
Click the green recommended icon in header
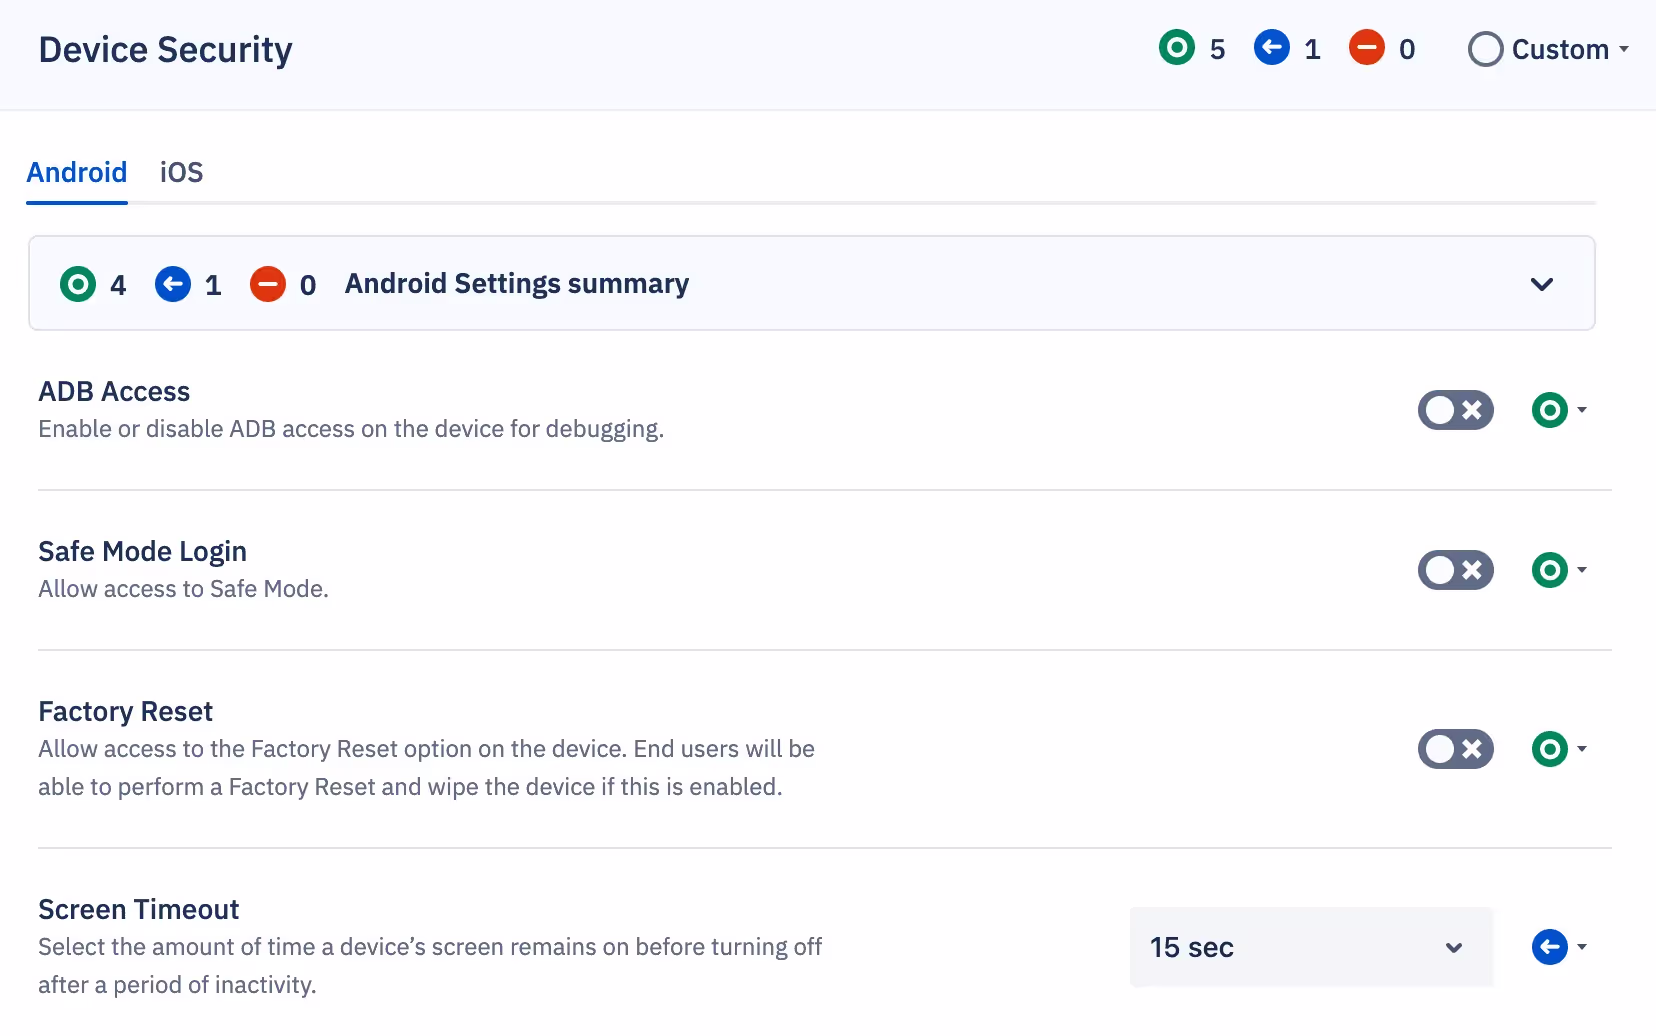click(1177, 47)
